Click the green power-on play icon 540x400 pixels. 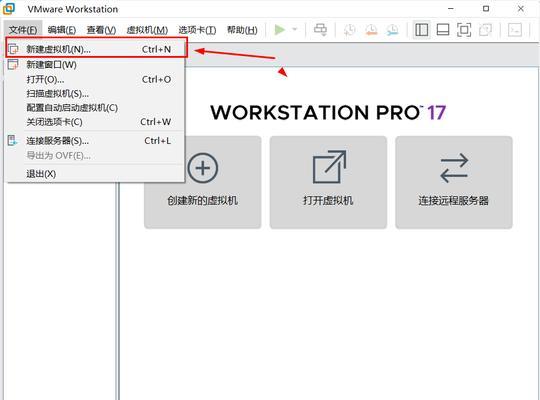click(x=280, y=30)
